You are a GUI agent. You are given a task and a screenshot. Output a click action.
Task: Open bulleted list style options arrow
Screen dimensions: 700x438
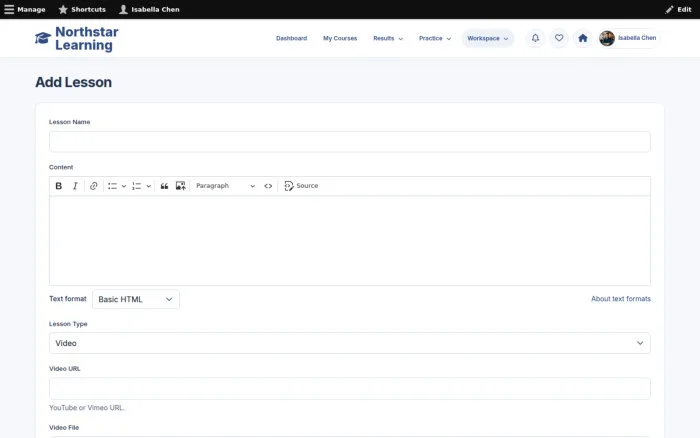click(x=124, y=186)
